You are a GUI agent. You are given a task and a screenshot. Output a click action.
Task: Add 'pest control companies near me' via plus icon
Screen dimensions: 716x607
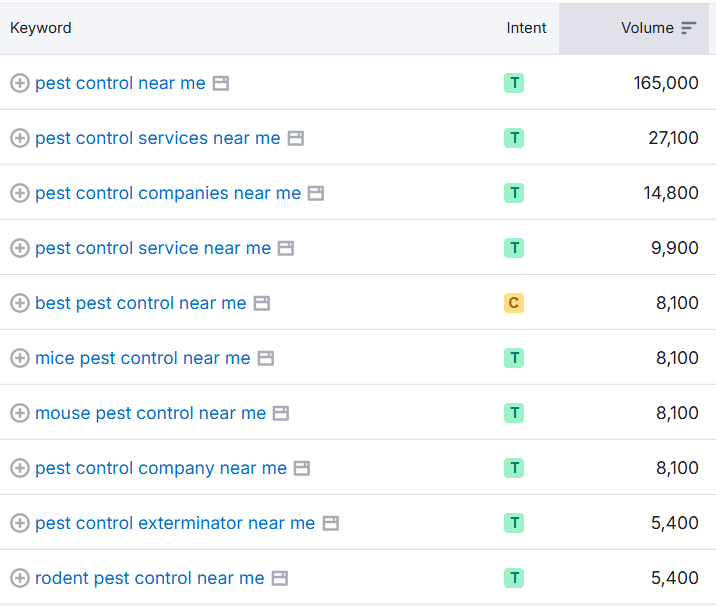20,193
